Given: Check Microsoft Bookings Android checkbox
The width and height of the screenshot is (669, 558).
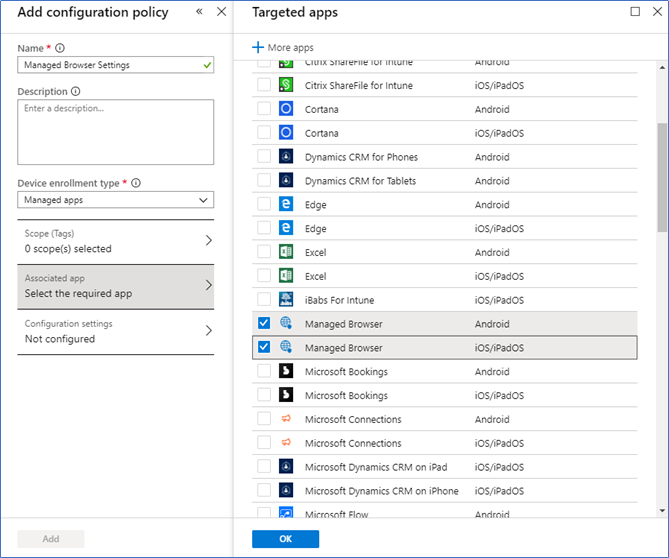Looking at the screenshot, I should click(x=264, y=371).
